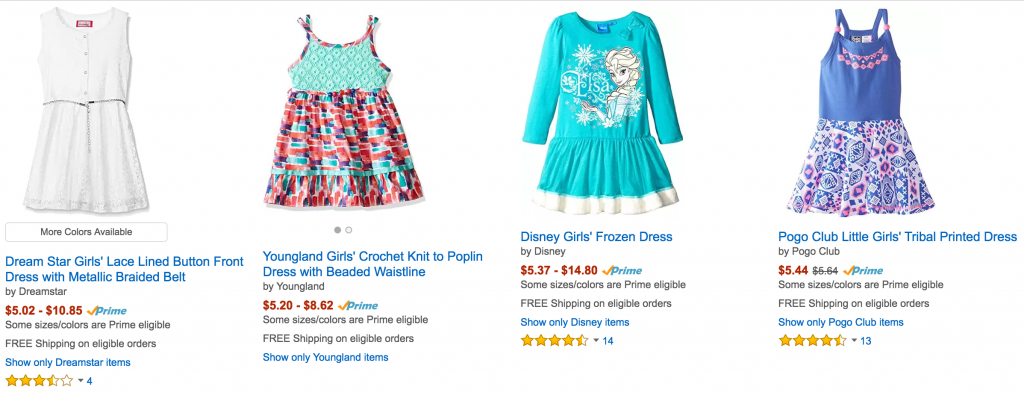Expand rating breakdown arrow beside 4 reviews

[x=80, y=381]
